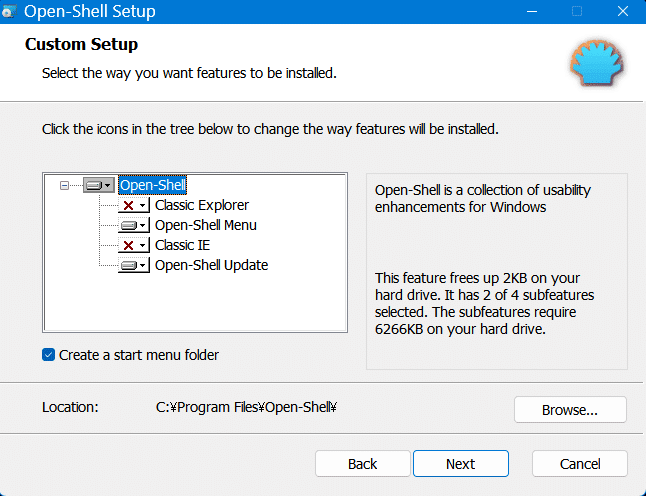Click the feature description text about usability enhancements
The image size is (646, 496).
click(482, 199)
